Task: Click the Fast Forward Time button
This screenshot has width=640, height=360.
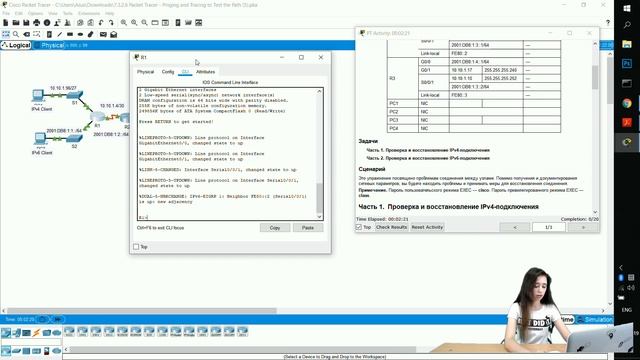Action: click(x=58, y=320)
